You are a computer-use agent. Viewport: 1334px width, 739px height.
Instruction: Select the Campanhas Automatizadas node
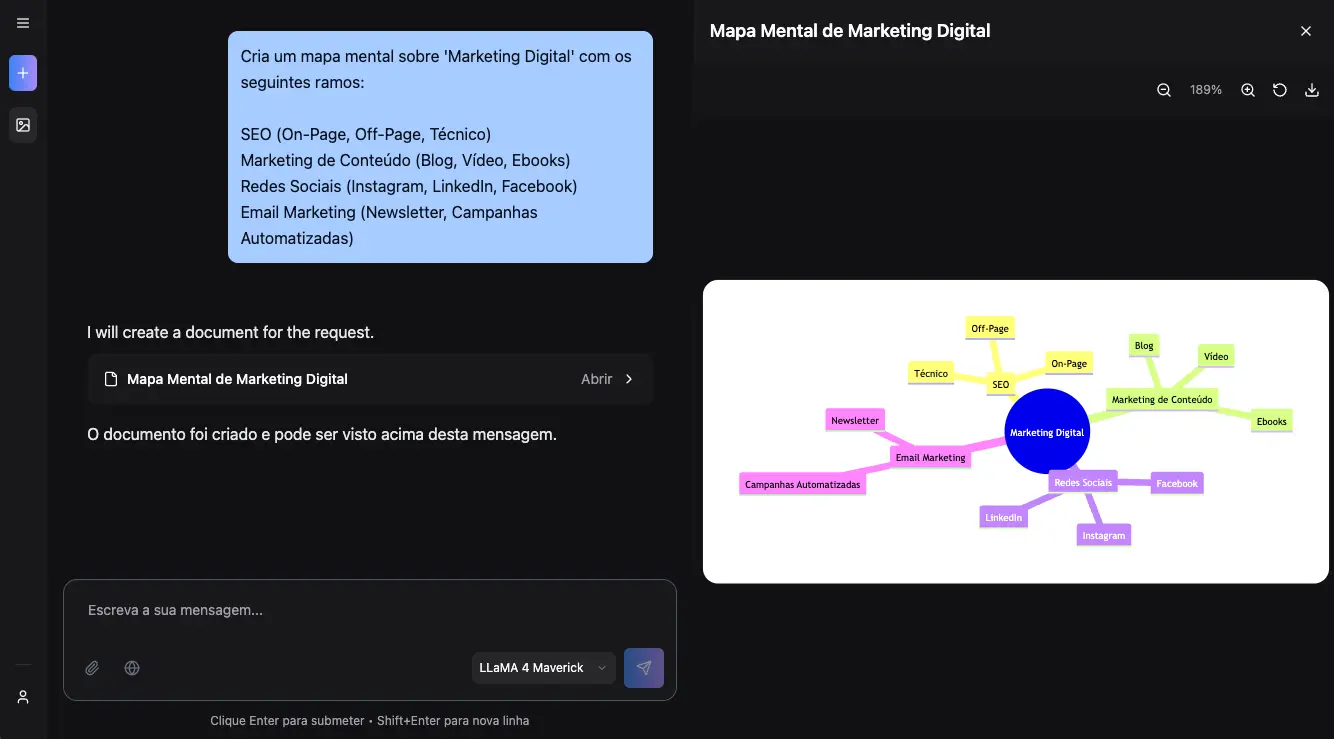coord(802,484)
